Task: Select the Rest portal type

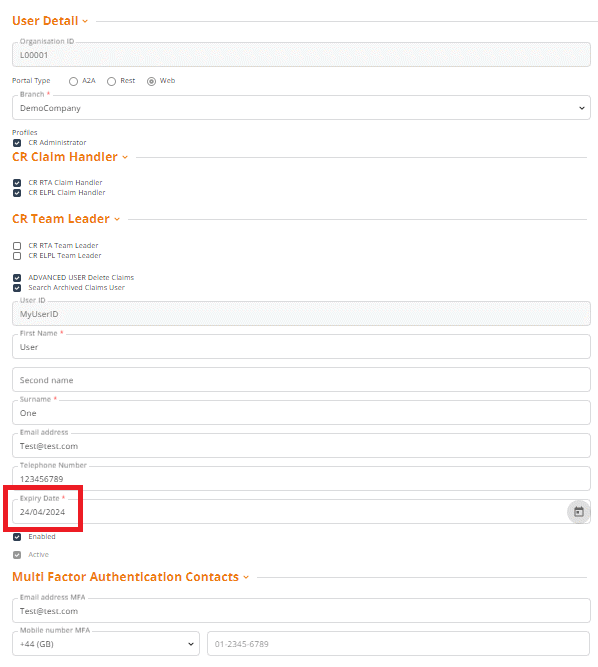Action: pyautogui.click(x=111, y=81)
